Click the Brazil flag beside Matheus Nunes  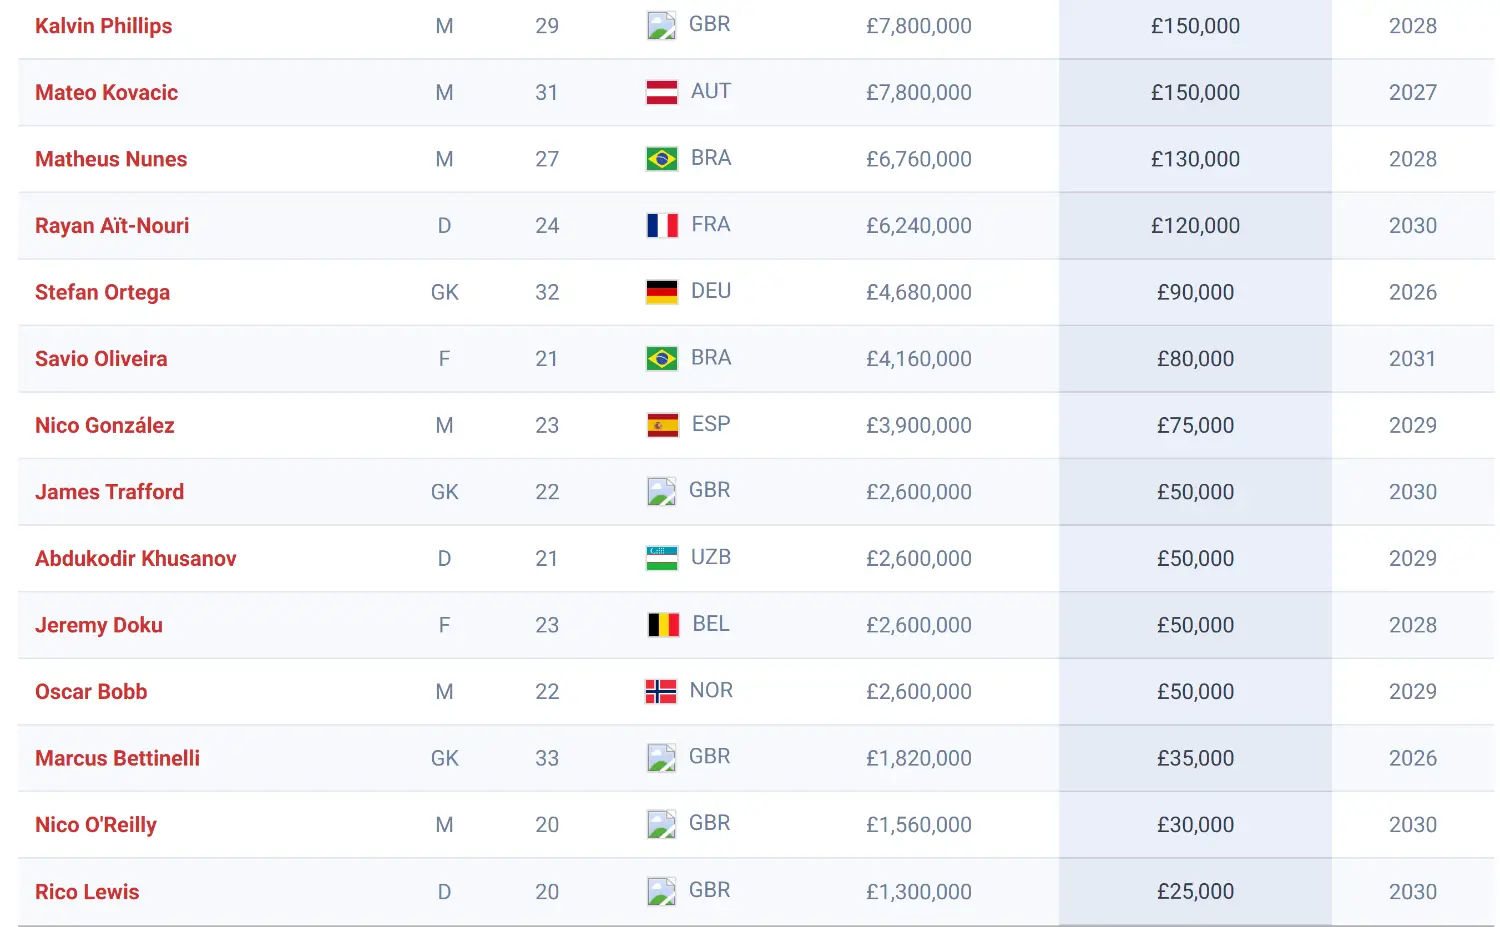(x=662, y=159)
